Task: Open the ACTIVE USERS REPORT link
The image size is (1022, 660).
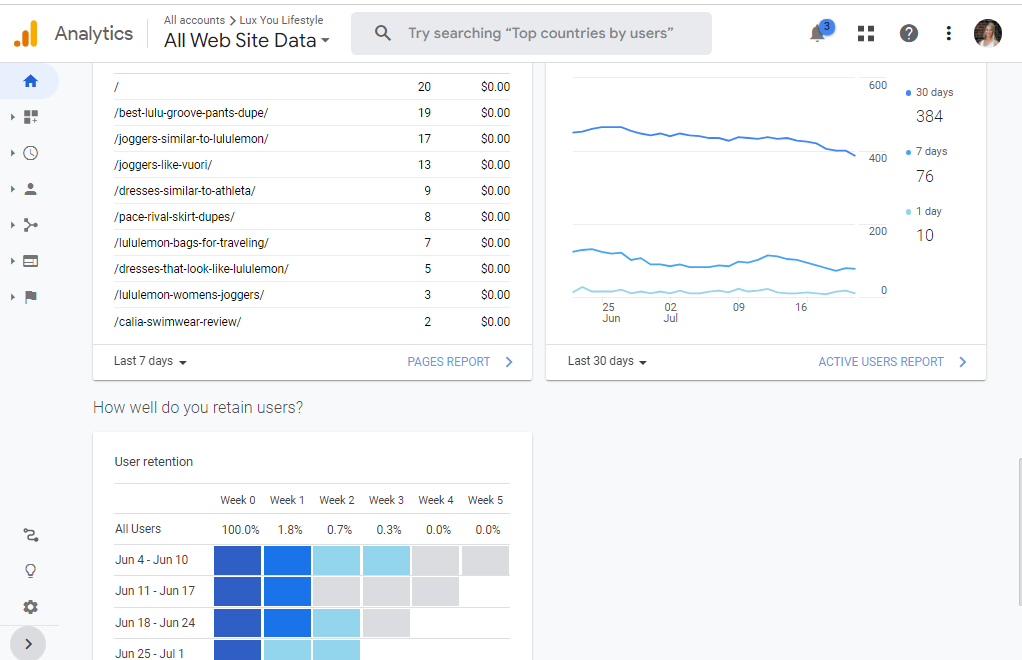Action: (x=892, y=362)
